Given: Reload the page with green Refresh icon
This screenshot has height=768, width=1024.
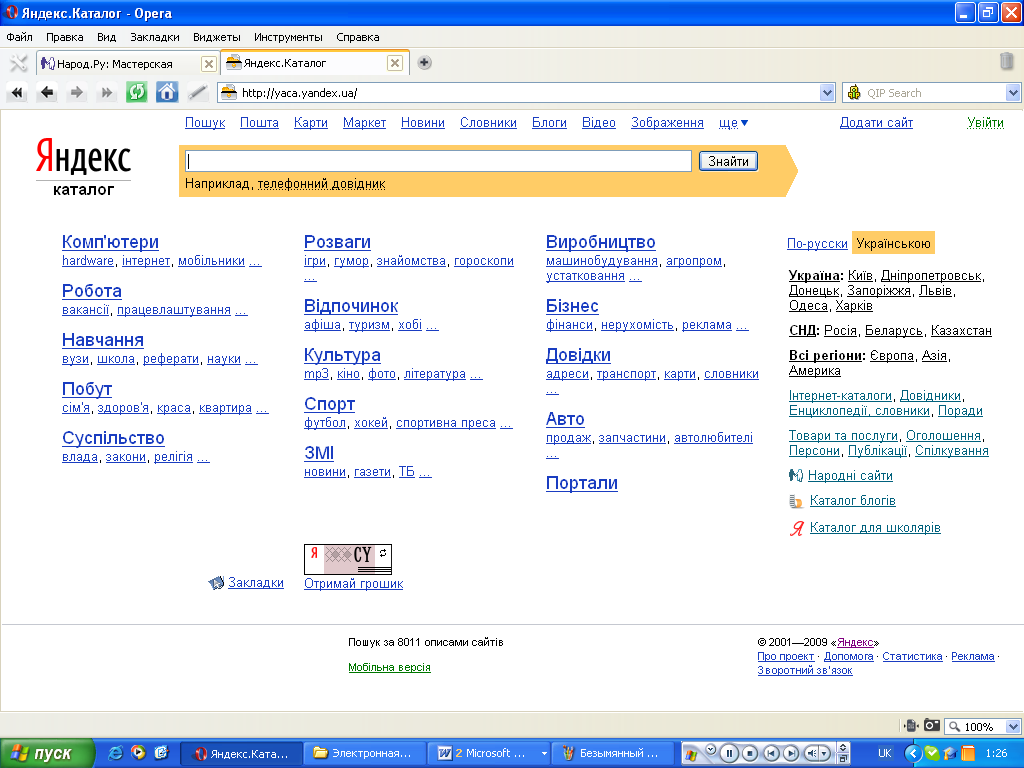Looking at the screenshot, I should pos(136,92).
